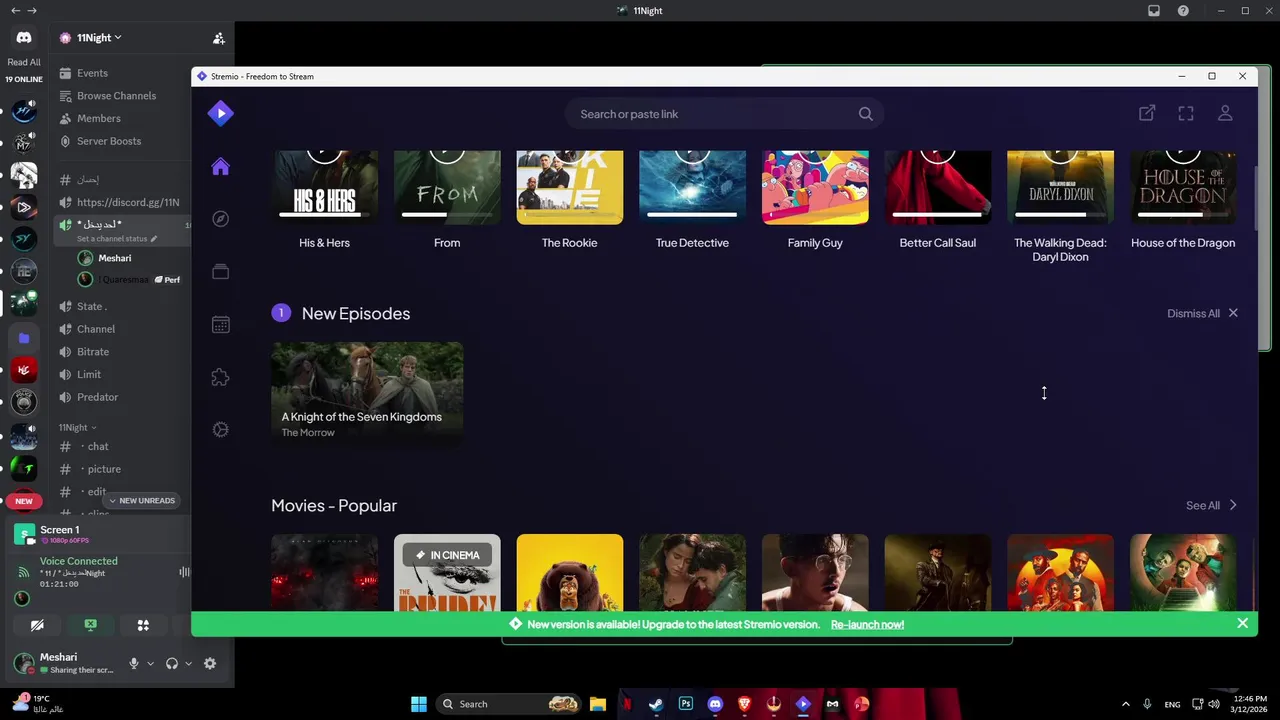Click the True Detective progress bar

click(x=692, y=214)
